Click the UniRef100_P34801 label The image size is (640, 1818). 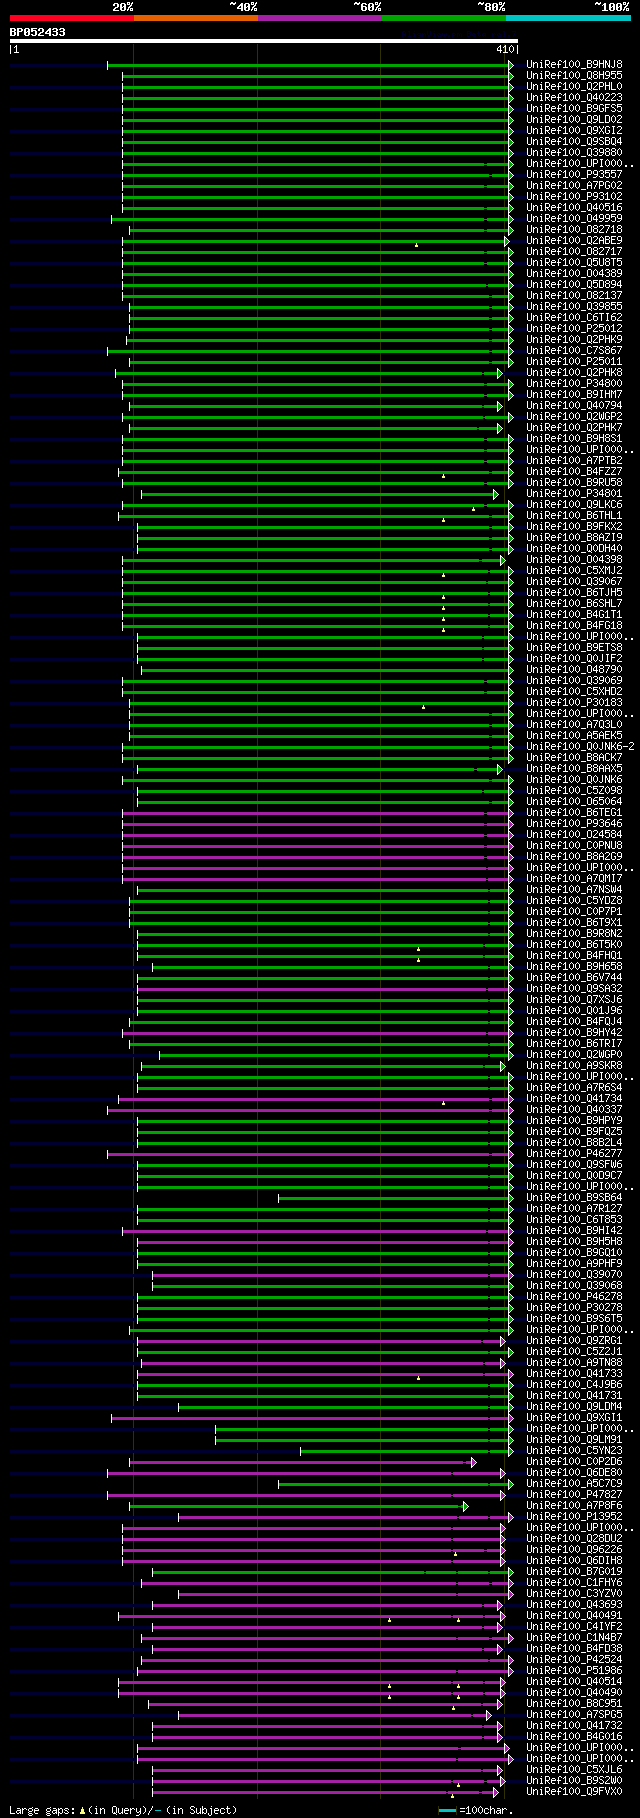574,494
